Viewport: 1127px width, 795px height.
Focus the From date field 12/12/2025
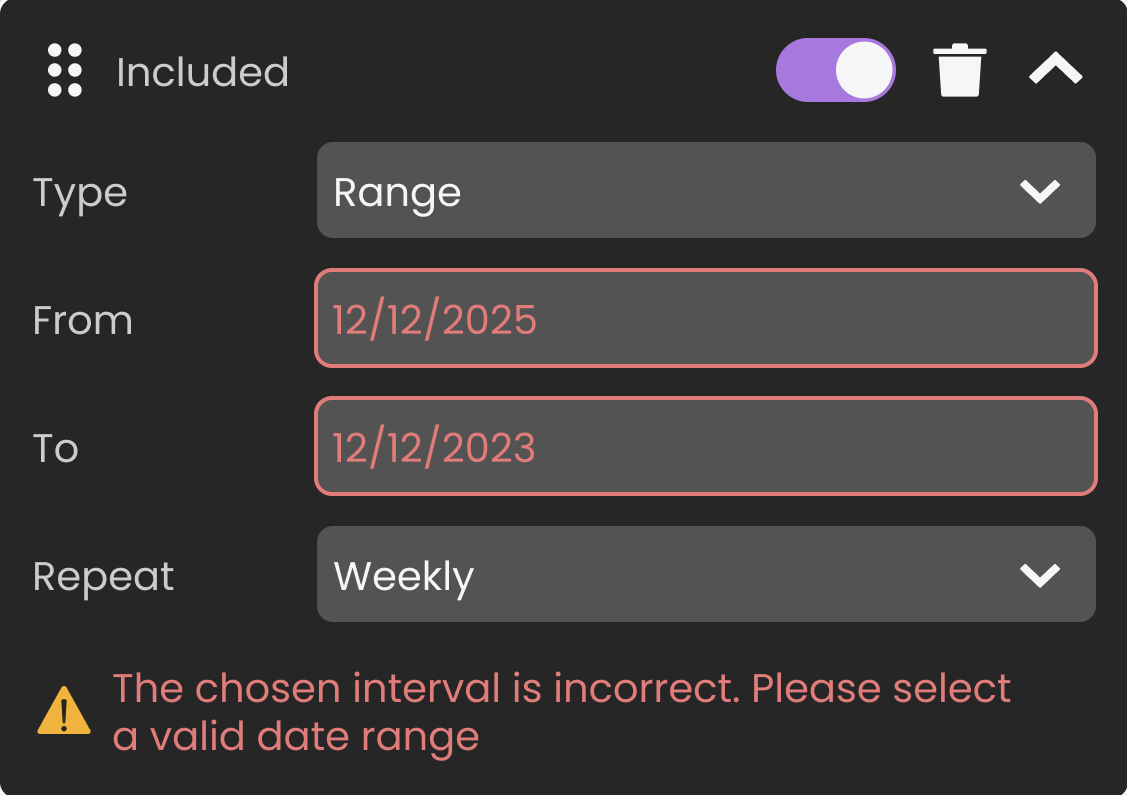pos(705,318)
